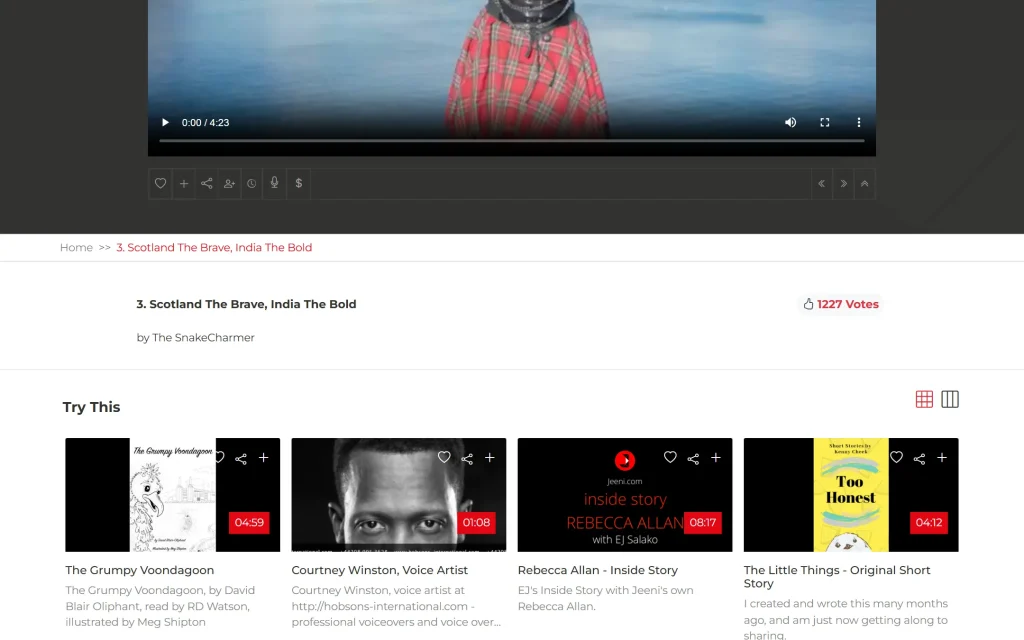Go to previous video with double-left chevron
Screen dimensions: 1024x640
(x=822, y=184)
